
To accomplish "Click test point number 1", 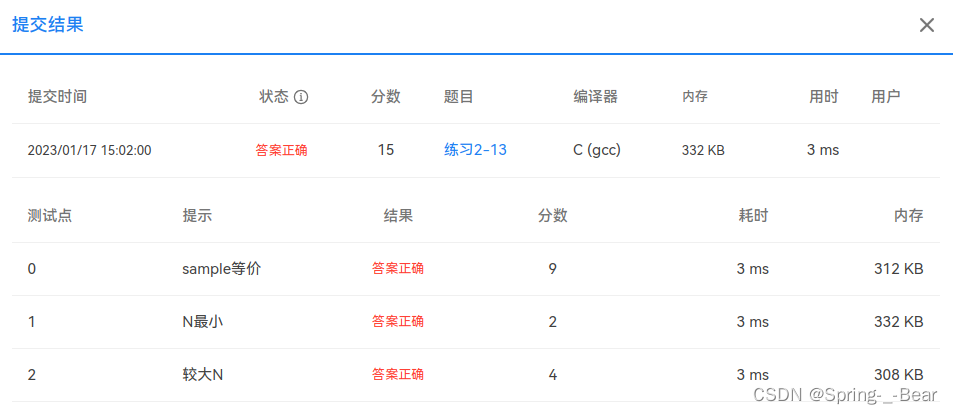I will pos(32,322).
